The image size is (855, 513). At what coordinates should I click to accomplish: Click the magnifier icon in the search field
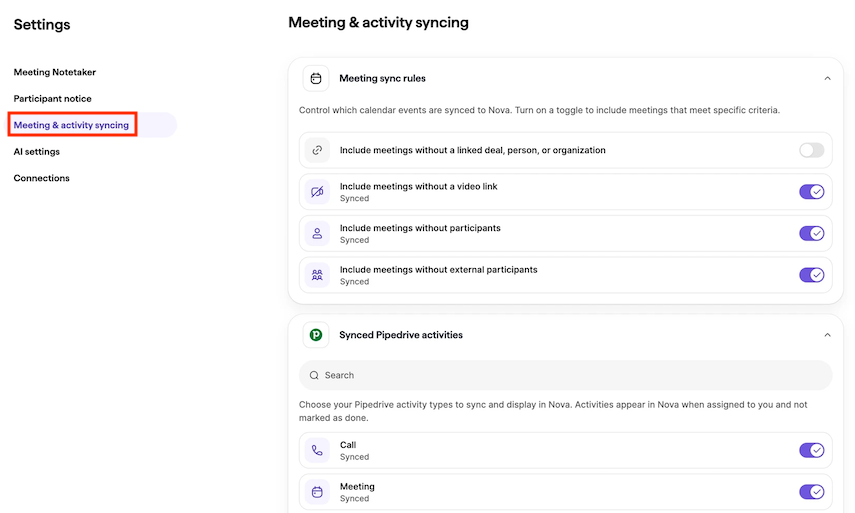(314, 375)
